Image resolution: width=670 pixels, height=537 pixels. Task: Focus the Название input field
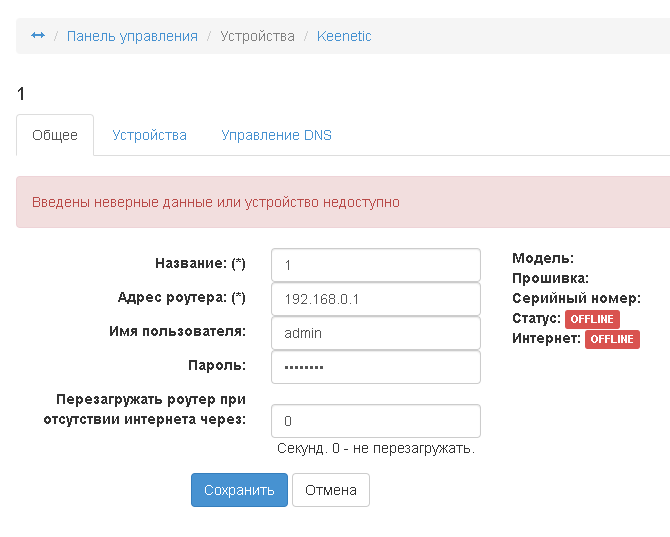point(376,265)
